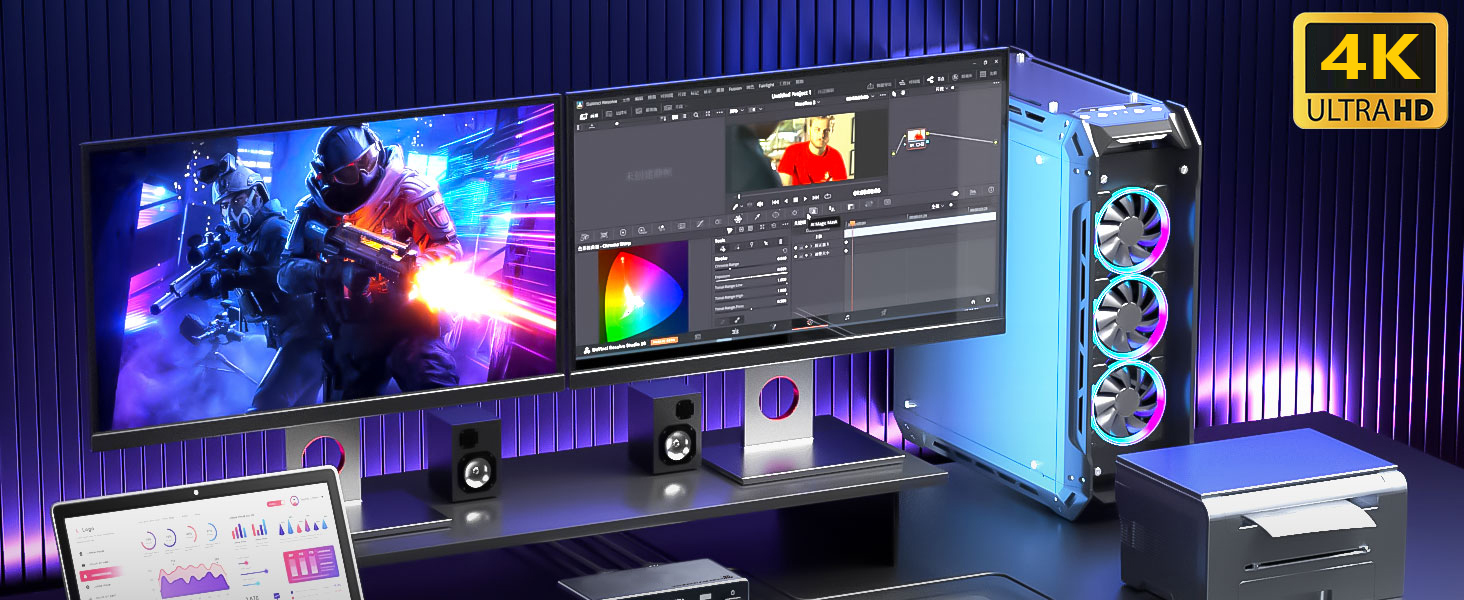Open the Color Warper palette icon
1464x600 pixels.
[738, 218]
